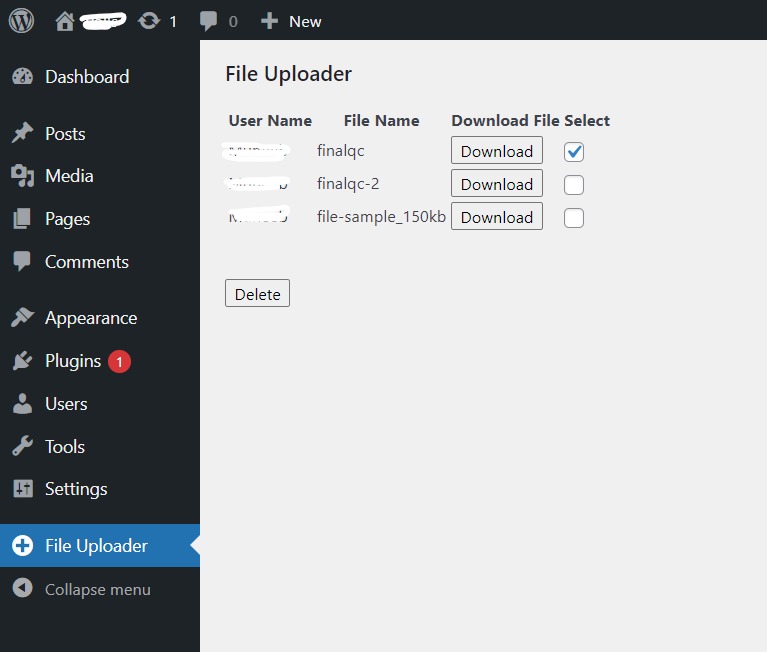Screen dimensions: 767x652
Task: Click the Tools wrench icon
Action: pyautogui.click(x=22, y=447)
